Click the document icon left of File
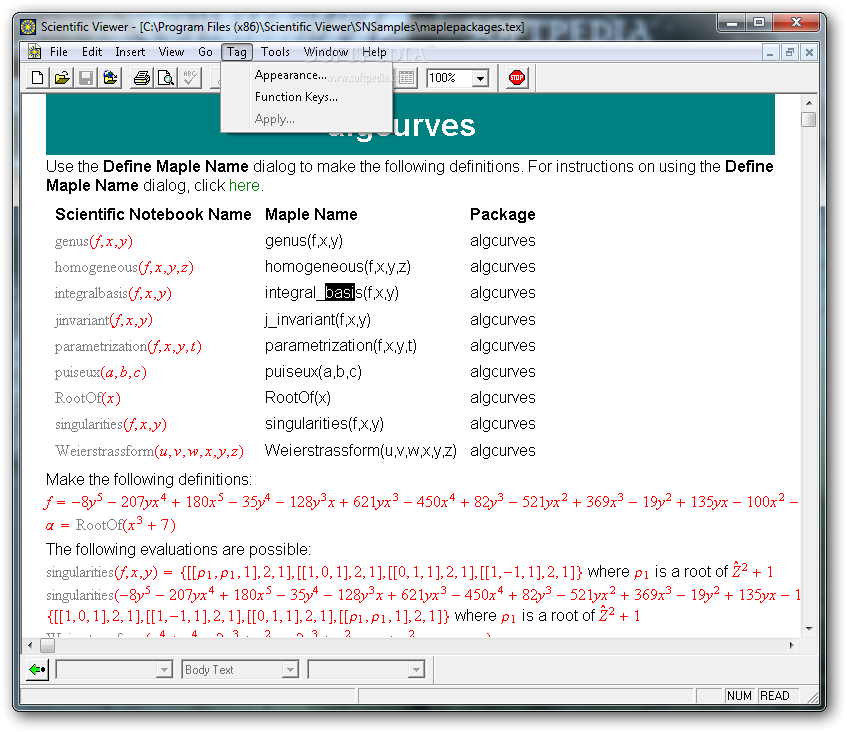 [35, 52]
